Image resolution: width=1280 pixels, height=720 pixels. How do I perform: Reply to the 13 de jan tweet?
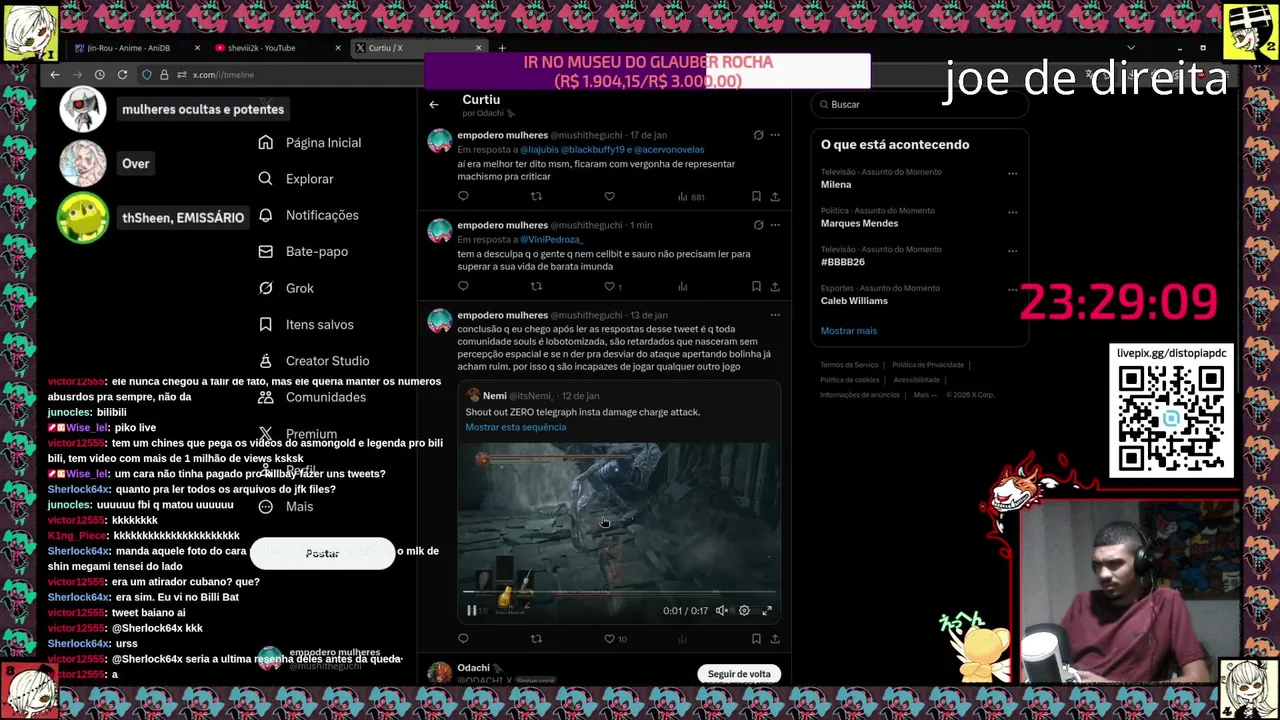click(x=463, y=639)
